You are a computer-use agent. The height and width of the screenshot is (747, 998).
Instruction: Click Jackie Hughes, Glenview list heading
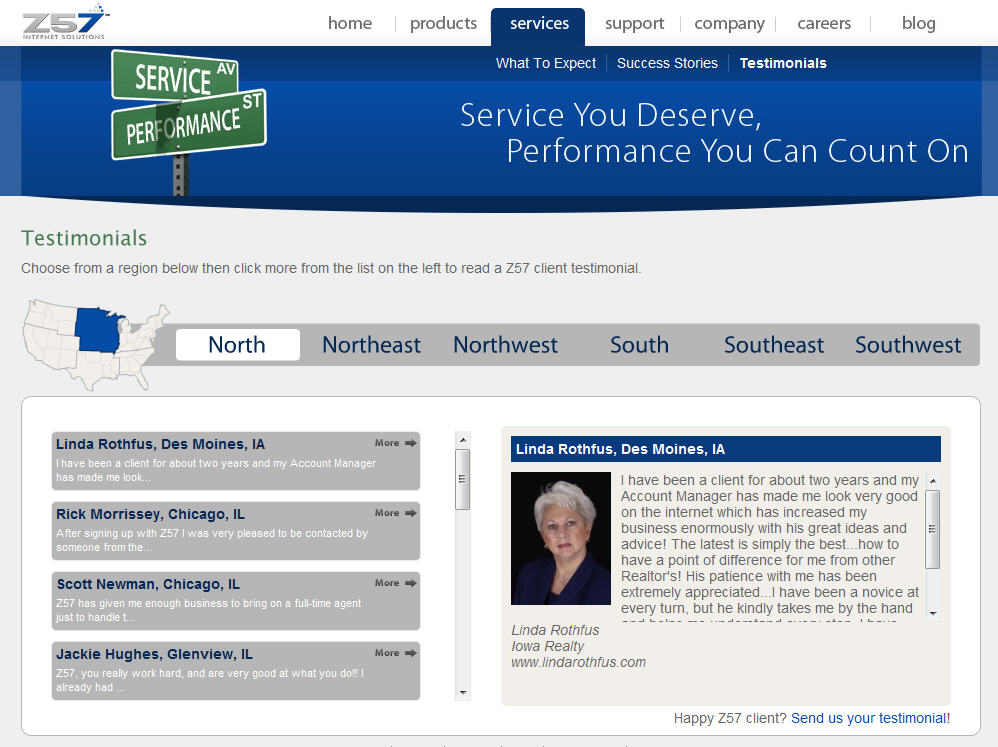click(154, 654)
